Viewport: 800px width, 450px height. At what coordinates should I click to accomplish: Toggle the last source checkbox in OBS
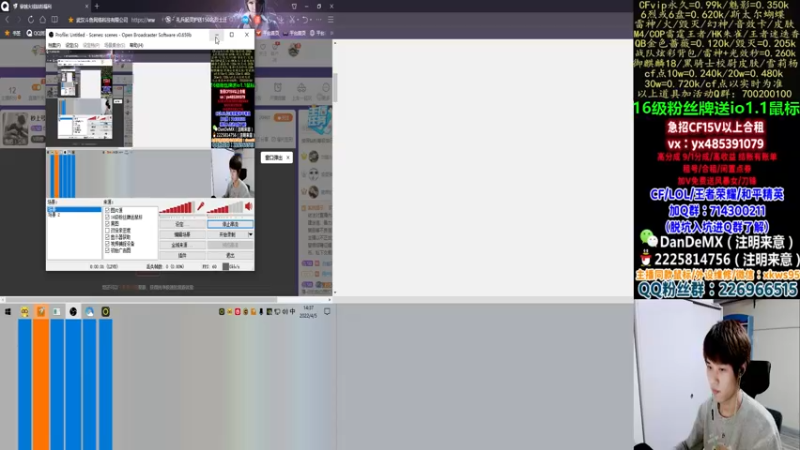(107, 250)
